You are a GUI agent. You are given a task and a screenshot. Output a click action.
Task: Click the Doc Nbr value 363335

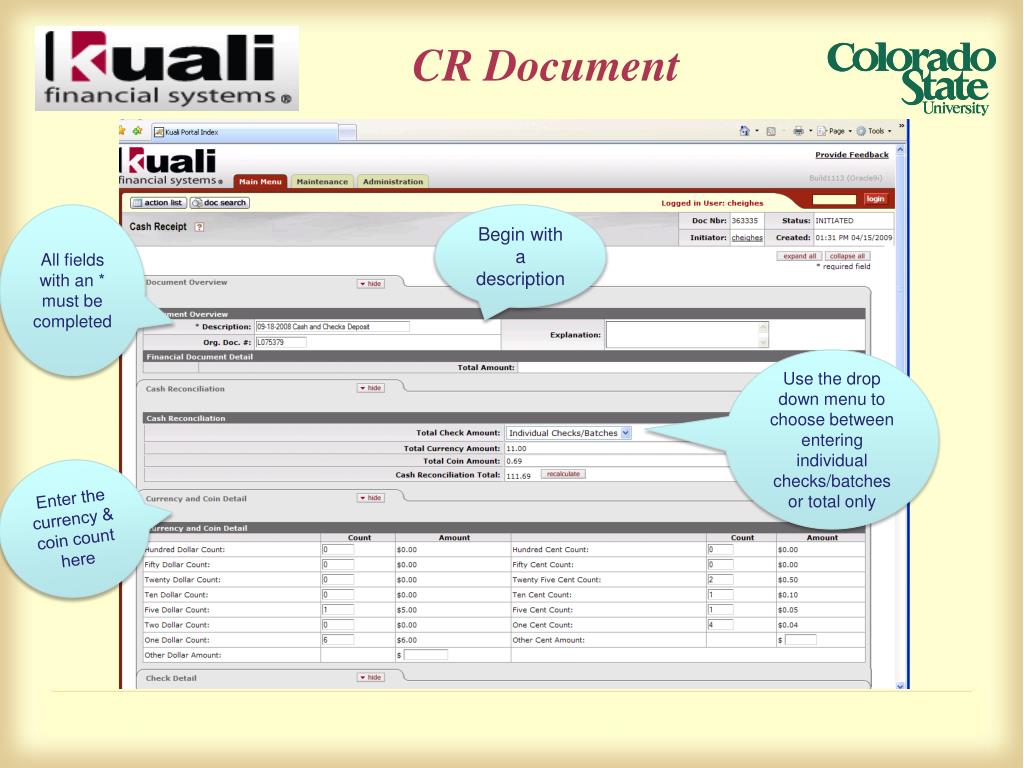point(744,221)
